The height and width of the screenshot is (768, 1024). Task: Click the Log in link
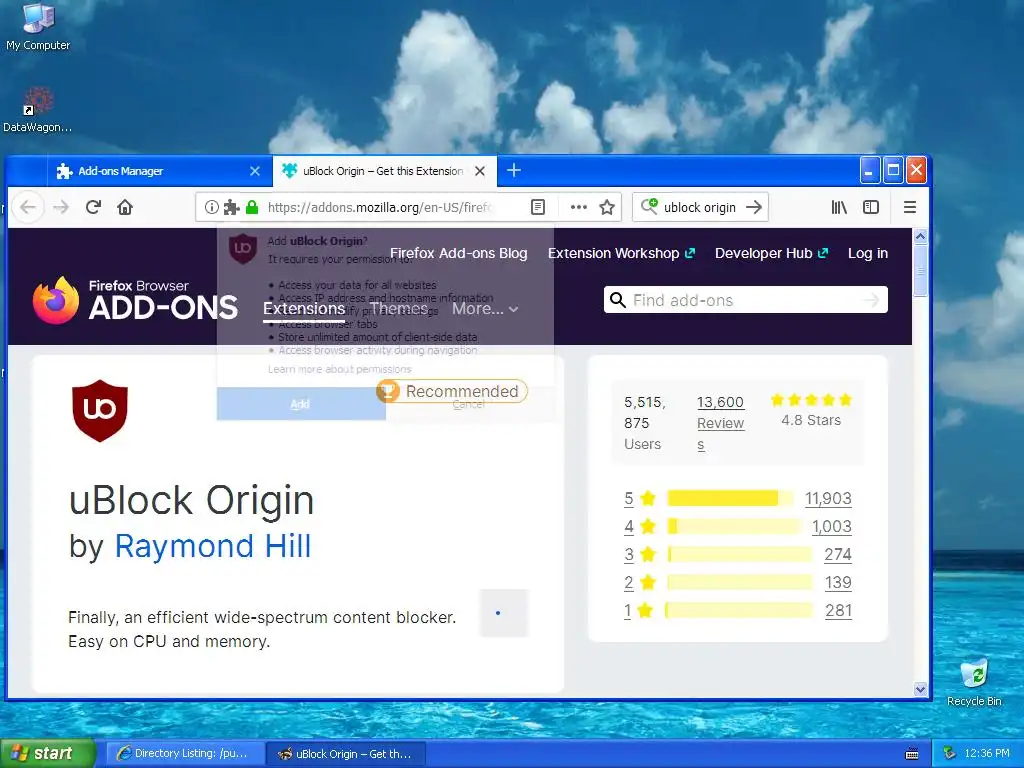pyautogui.click(x=868, y=253)
